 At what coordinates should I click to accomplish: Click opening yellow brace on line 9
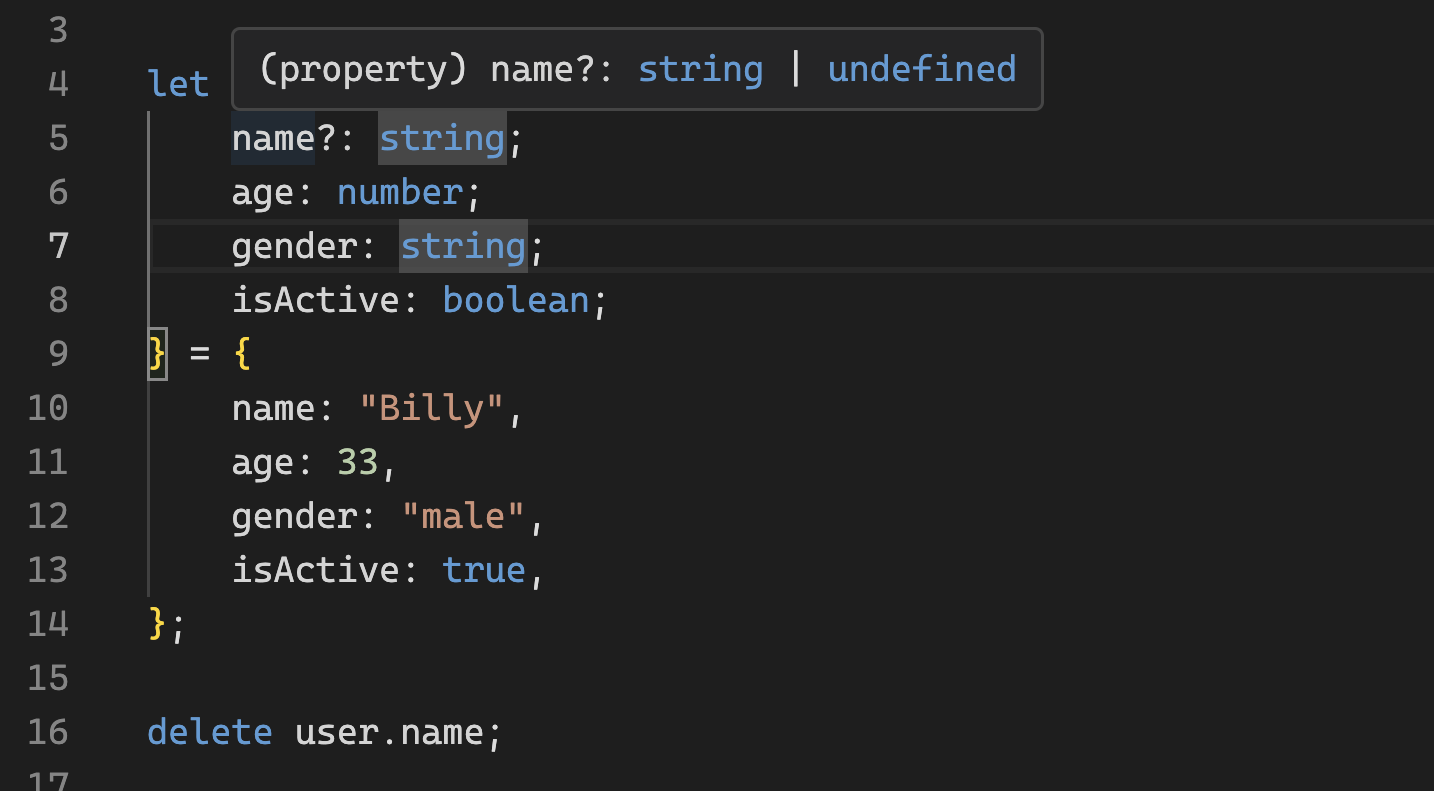[241, 354]
